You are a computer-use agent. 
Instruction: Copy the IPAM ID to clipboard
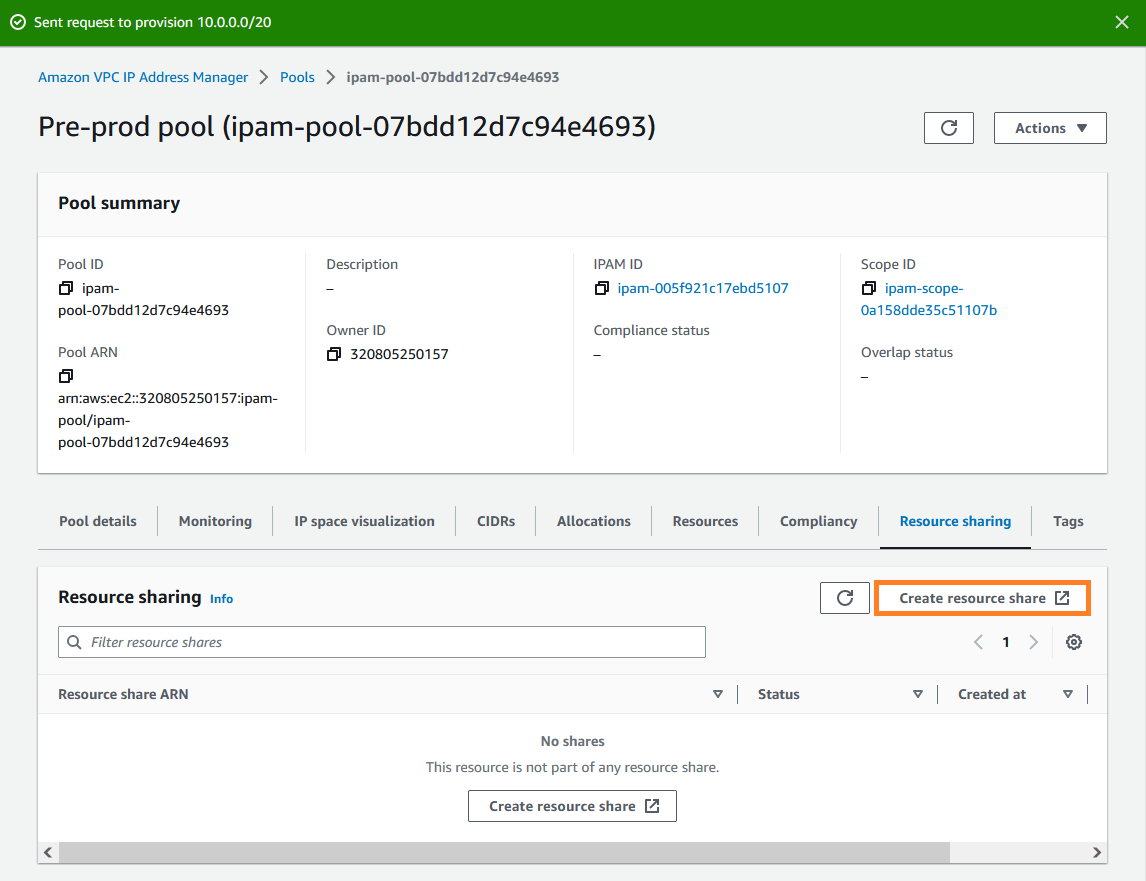(x=601, y=288)
